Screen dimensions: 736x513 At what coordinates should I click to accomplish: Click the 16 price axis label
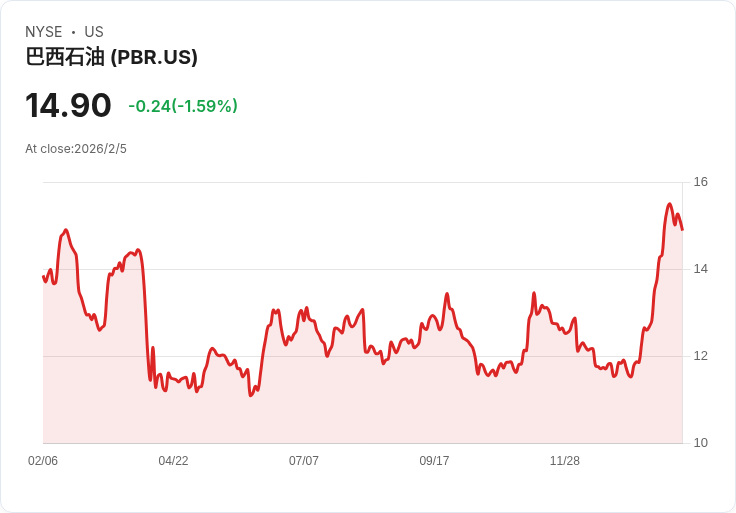700,182
